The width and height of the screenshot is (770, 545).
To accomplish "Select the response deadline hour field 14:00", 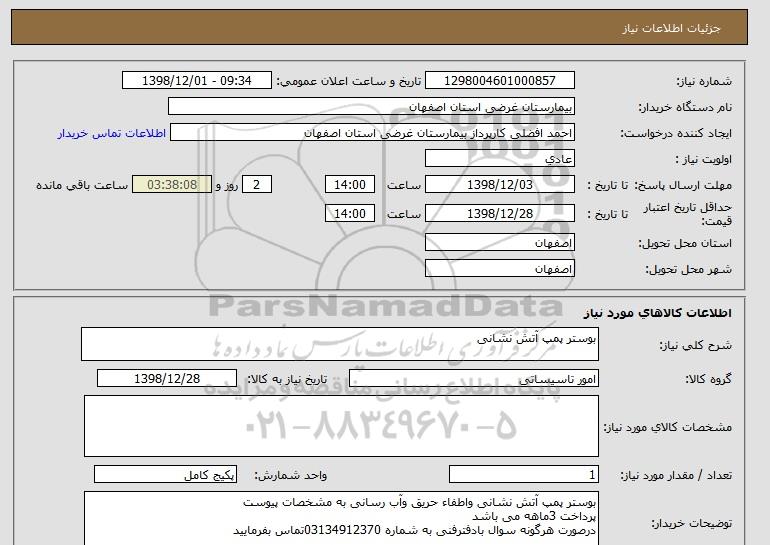I will pos(350,185).
